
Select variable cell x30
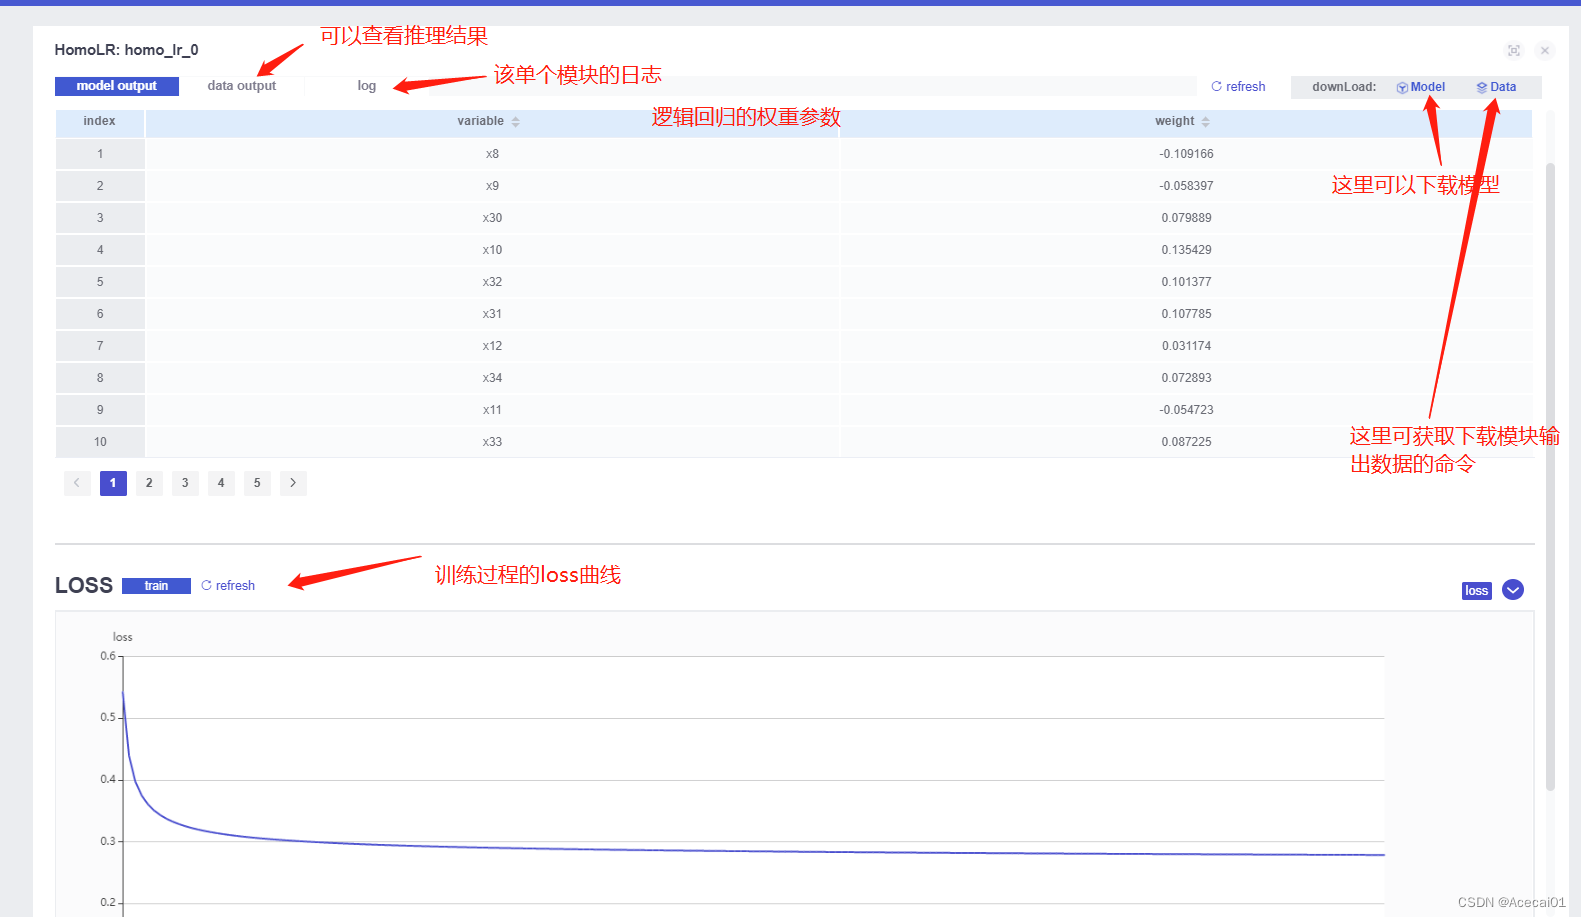[x=492, y=218]
